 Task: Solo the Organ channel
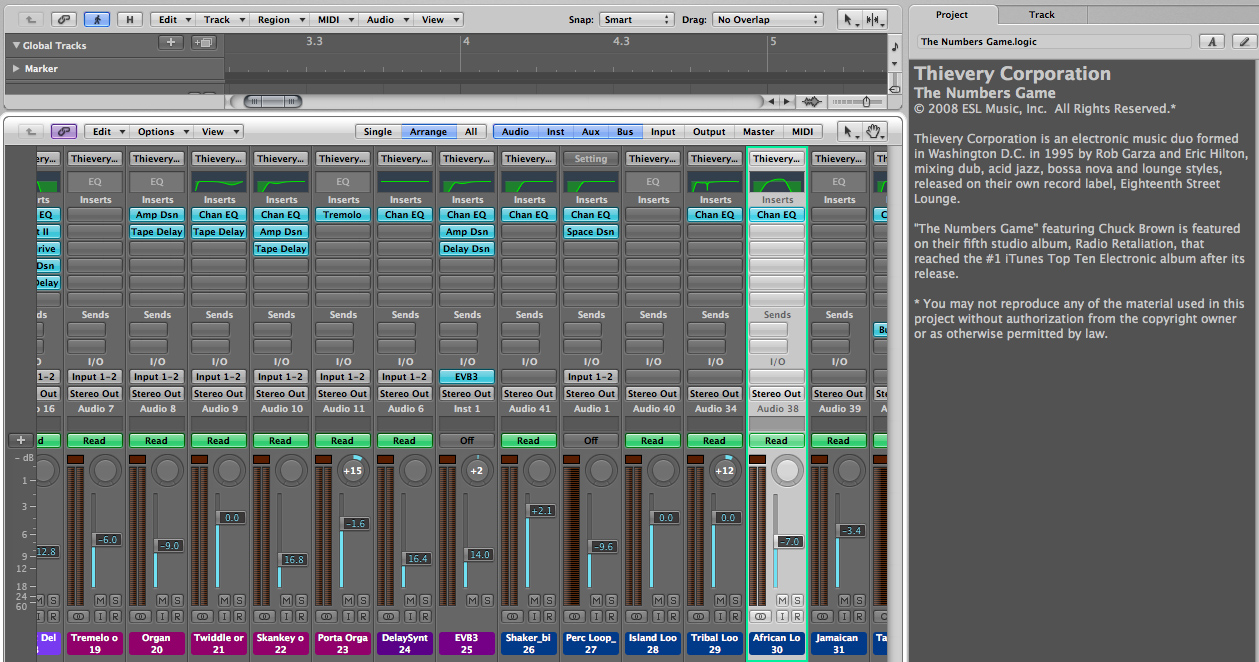click(177, 600)
